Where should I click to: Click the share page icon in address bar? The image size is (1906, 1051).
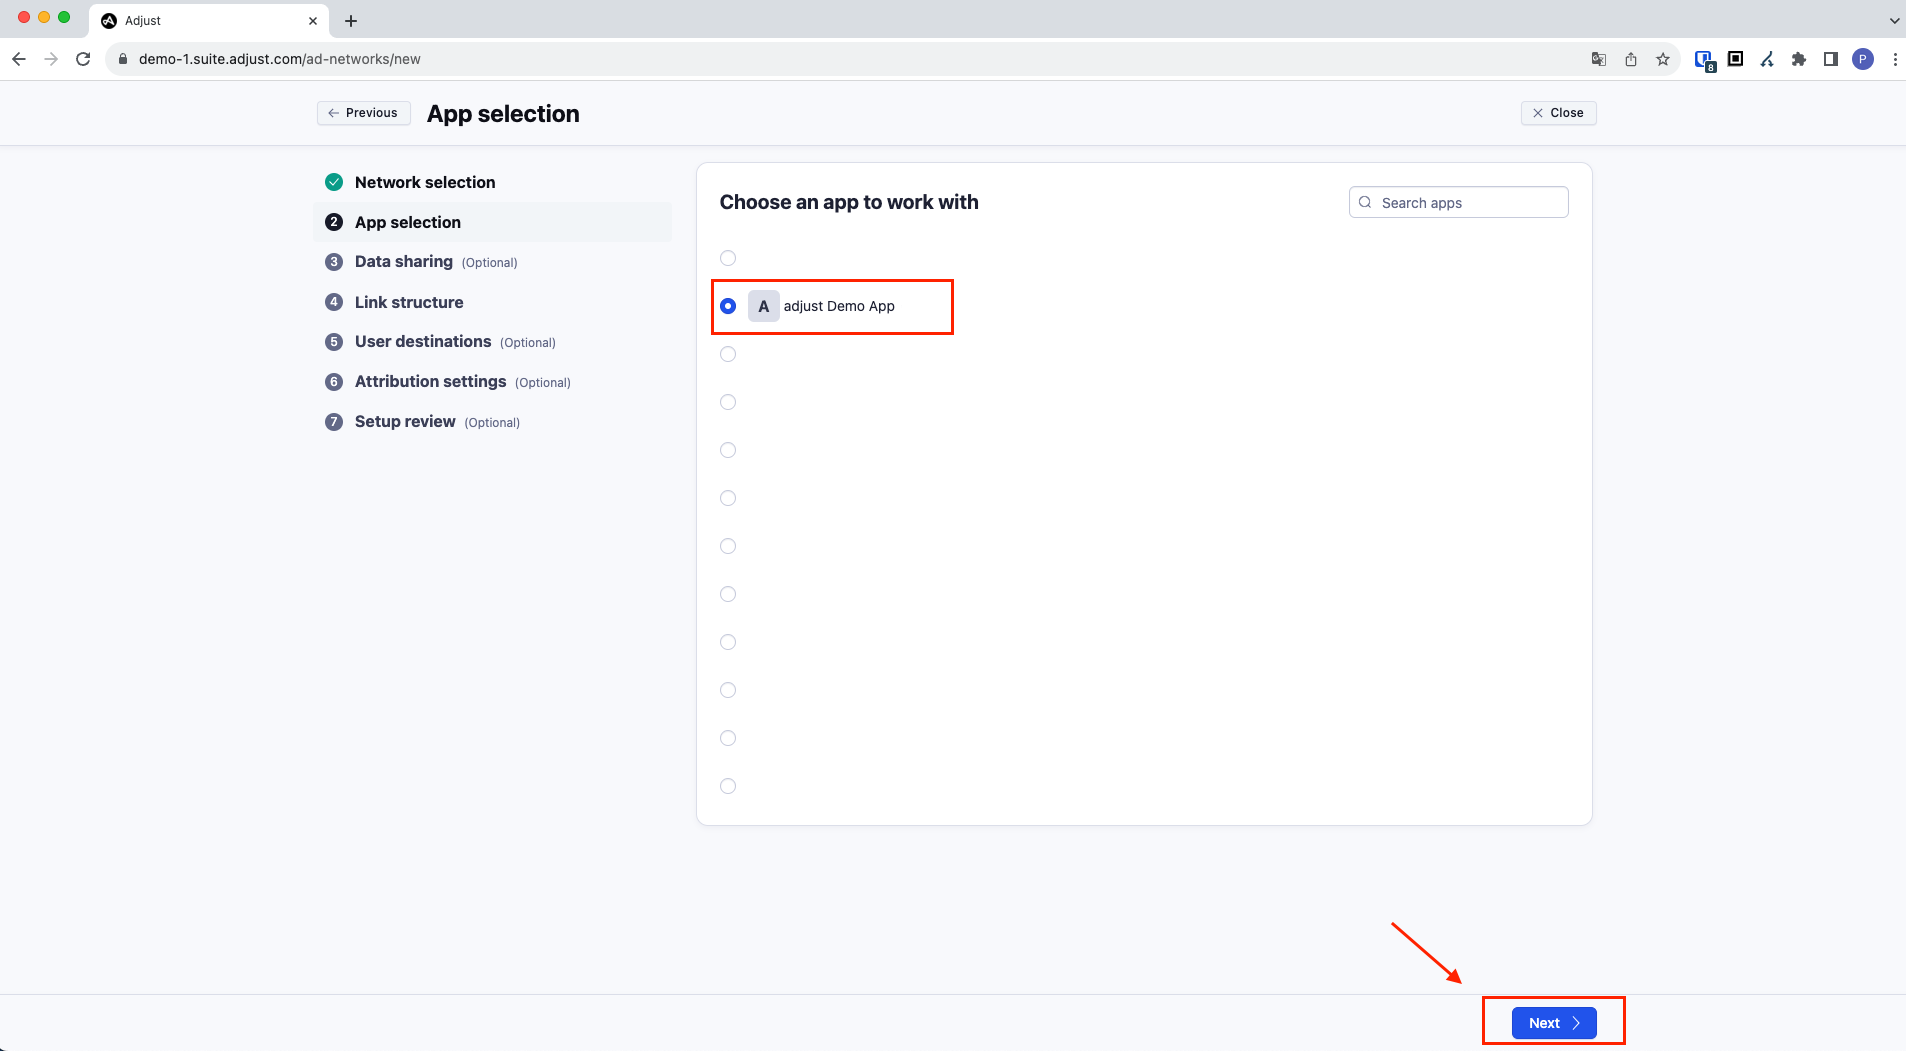pos(1631,59)
